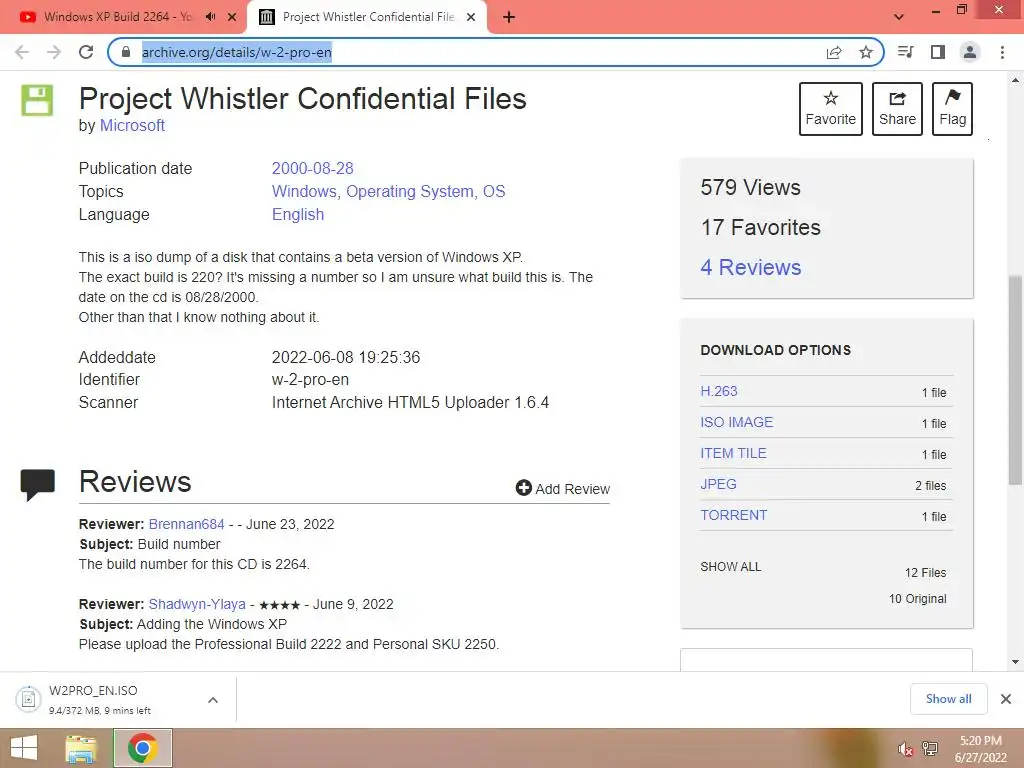Click the scrollbar up arrow
Screen dimensions: 1024x768
pyautogui.click(x=1015, y=80)
